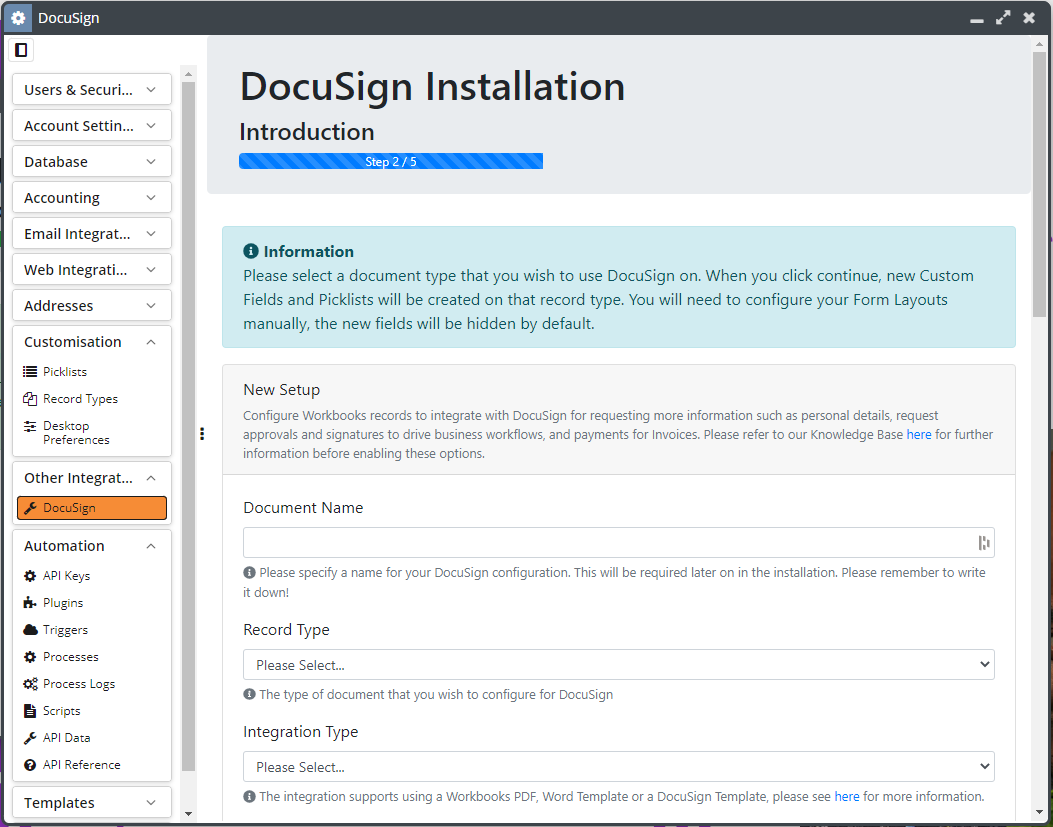The height and width of the screenshot is (827, 1053).
Task: Expand the Database section
Action: [92, 161]
